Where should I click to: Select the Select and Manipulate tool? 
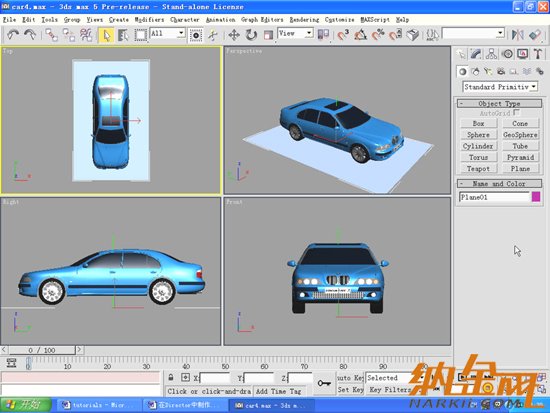tap(213, 35)
